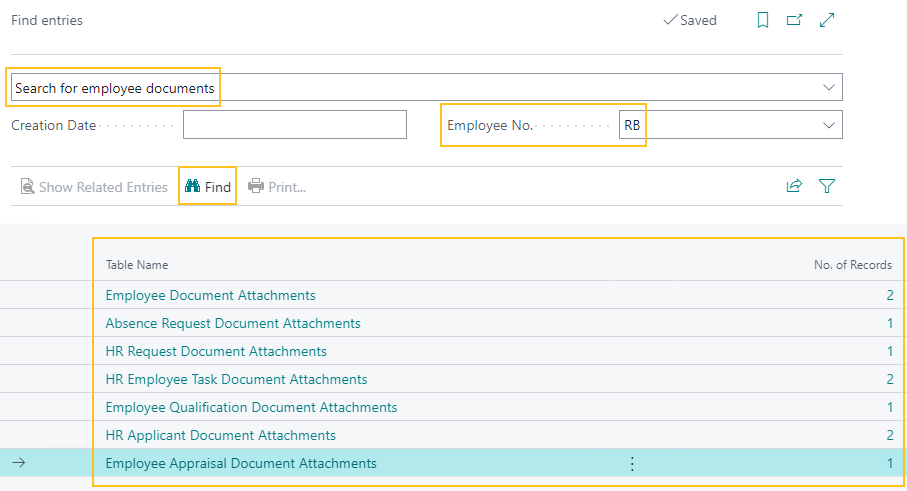This screenshot has width=907, height=491.
Task: Click the bookmark icon in header
Action: coord(763,20)
